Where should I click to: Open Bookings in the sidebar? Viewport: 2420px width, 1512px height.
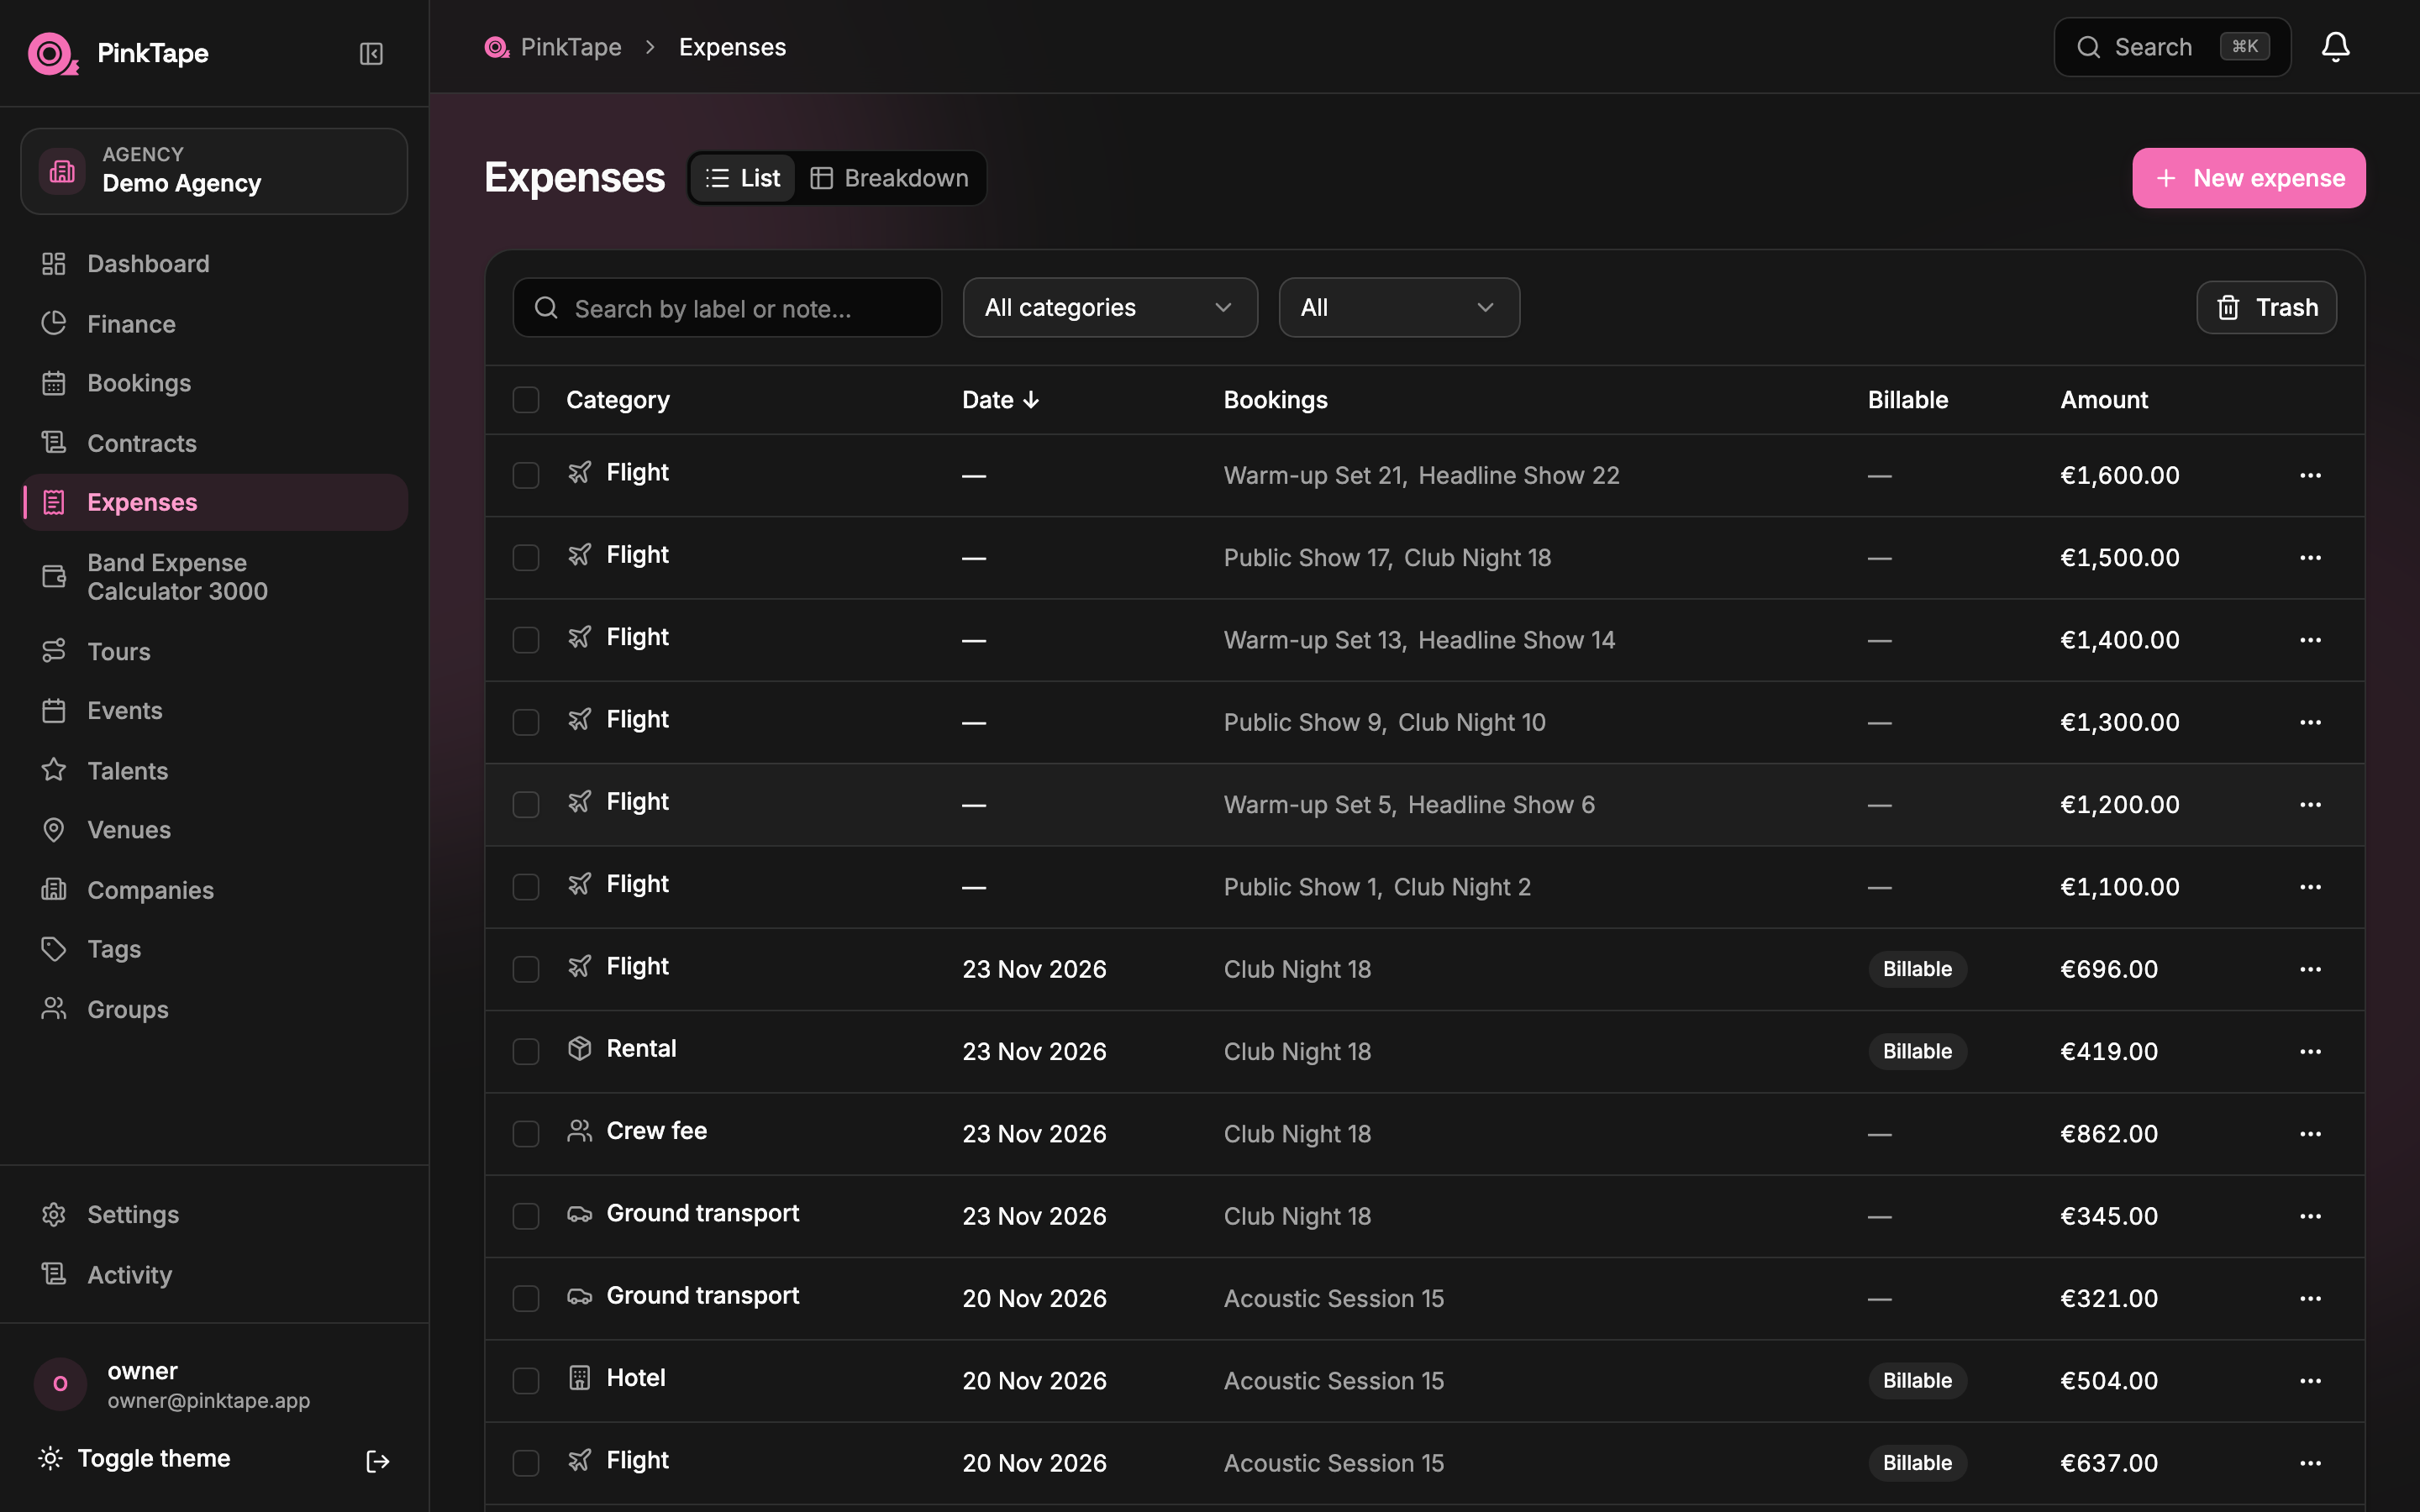[x=214, y=383]
